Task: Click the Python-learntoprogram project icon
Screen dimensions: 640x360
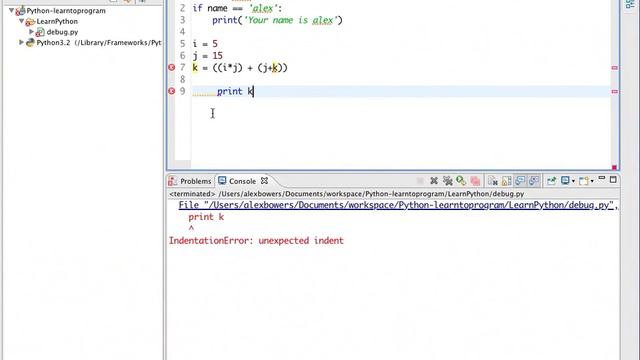Action: click(x=20, y=11)
